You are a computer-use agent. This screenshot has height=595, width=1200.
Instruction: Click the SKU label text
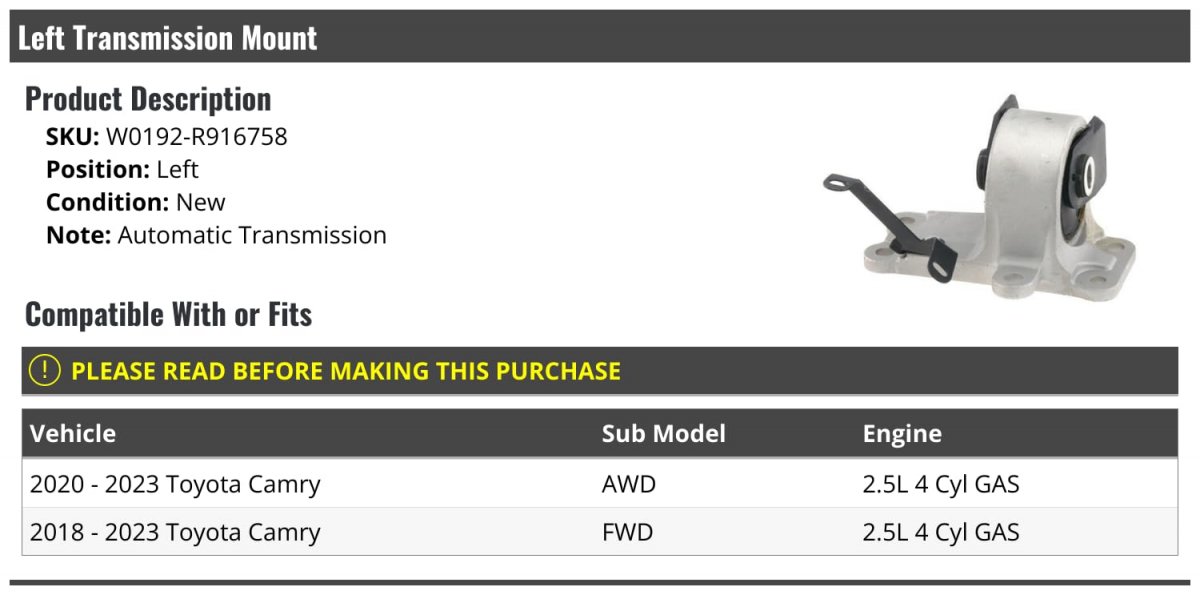click(72, 137)
